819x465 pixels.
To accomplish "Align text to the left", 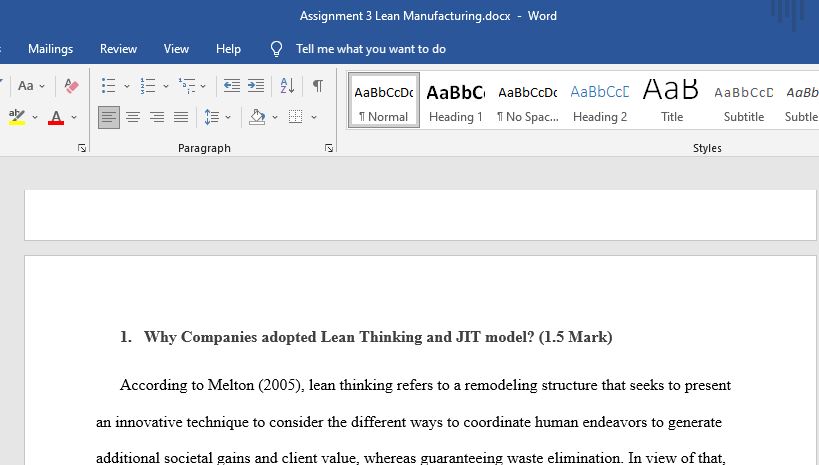I will click(109, 117).
